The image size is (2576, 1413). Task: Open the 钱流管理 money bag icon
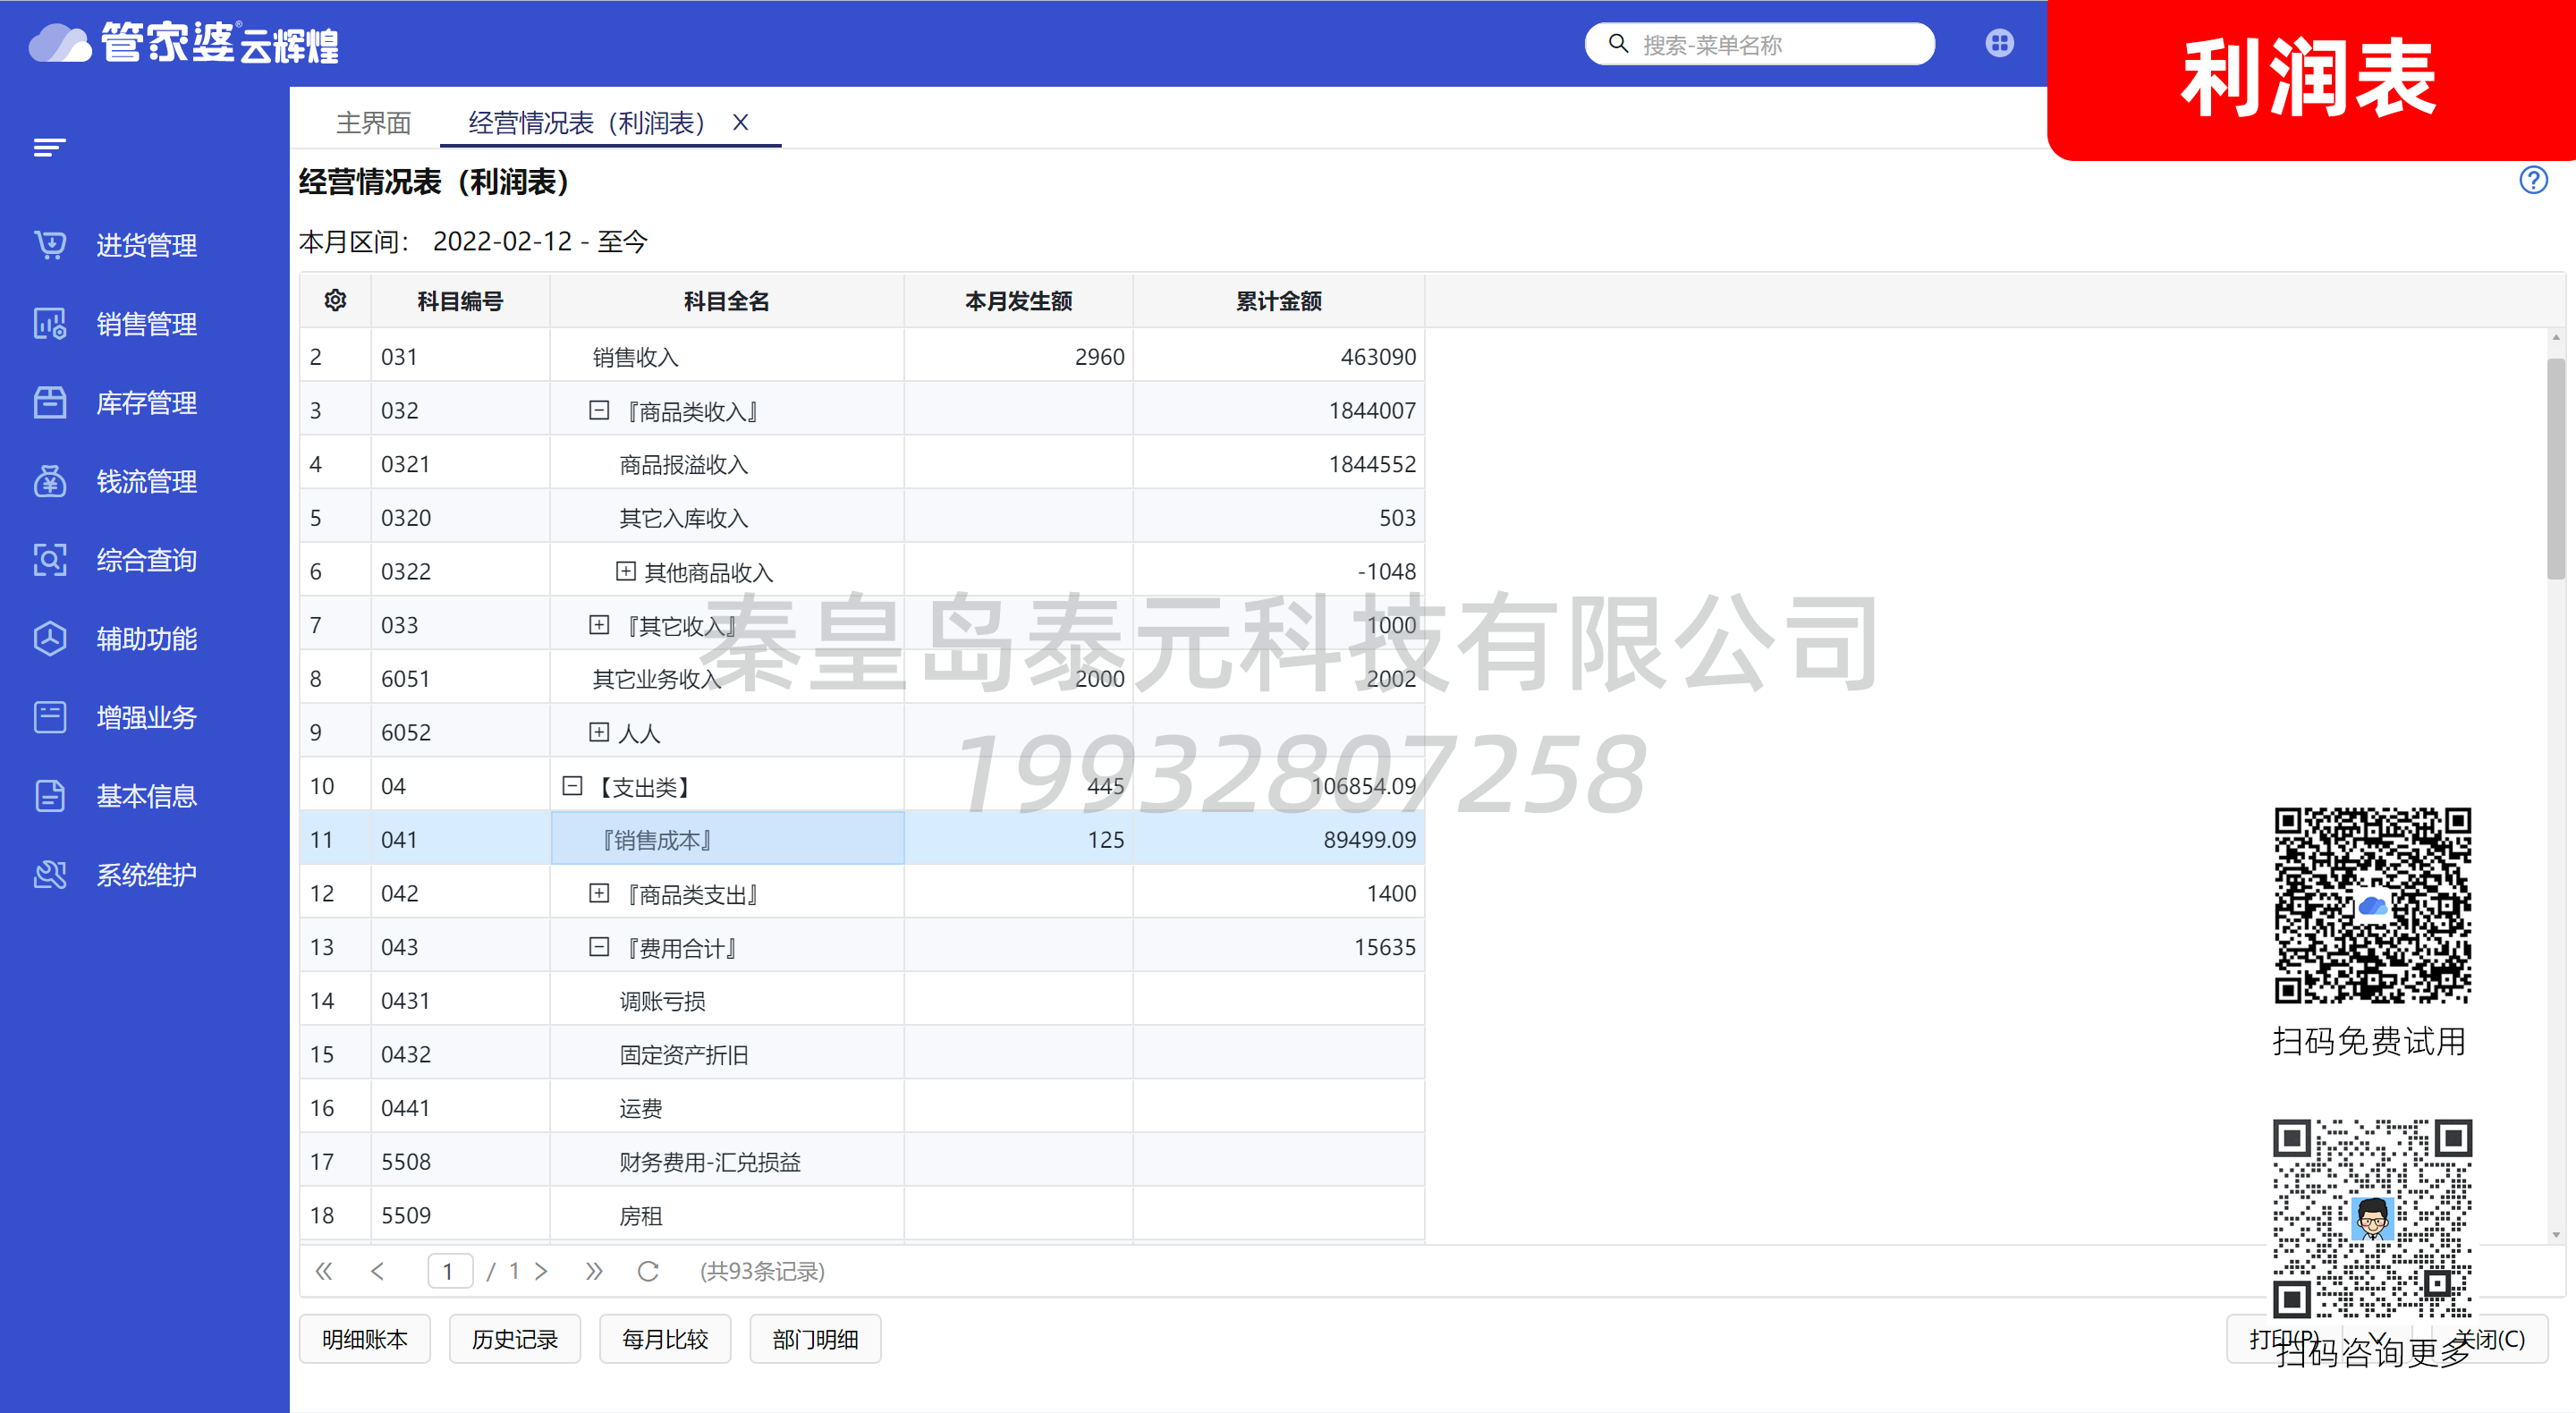[x=50, y=481]
